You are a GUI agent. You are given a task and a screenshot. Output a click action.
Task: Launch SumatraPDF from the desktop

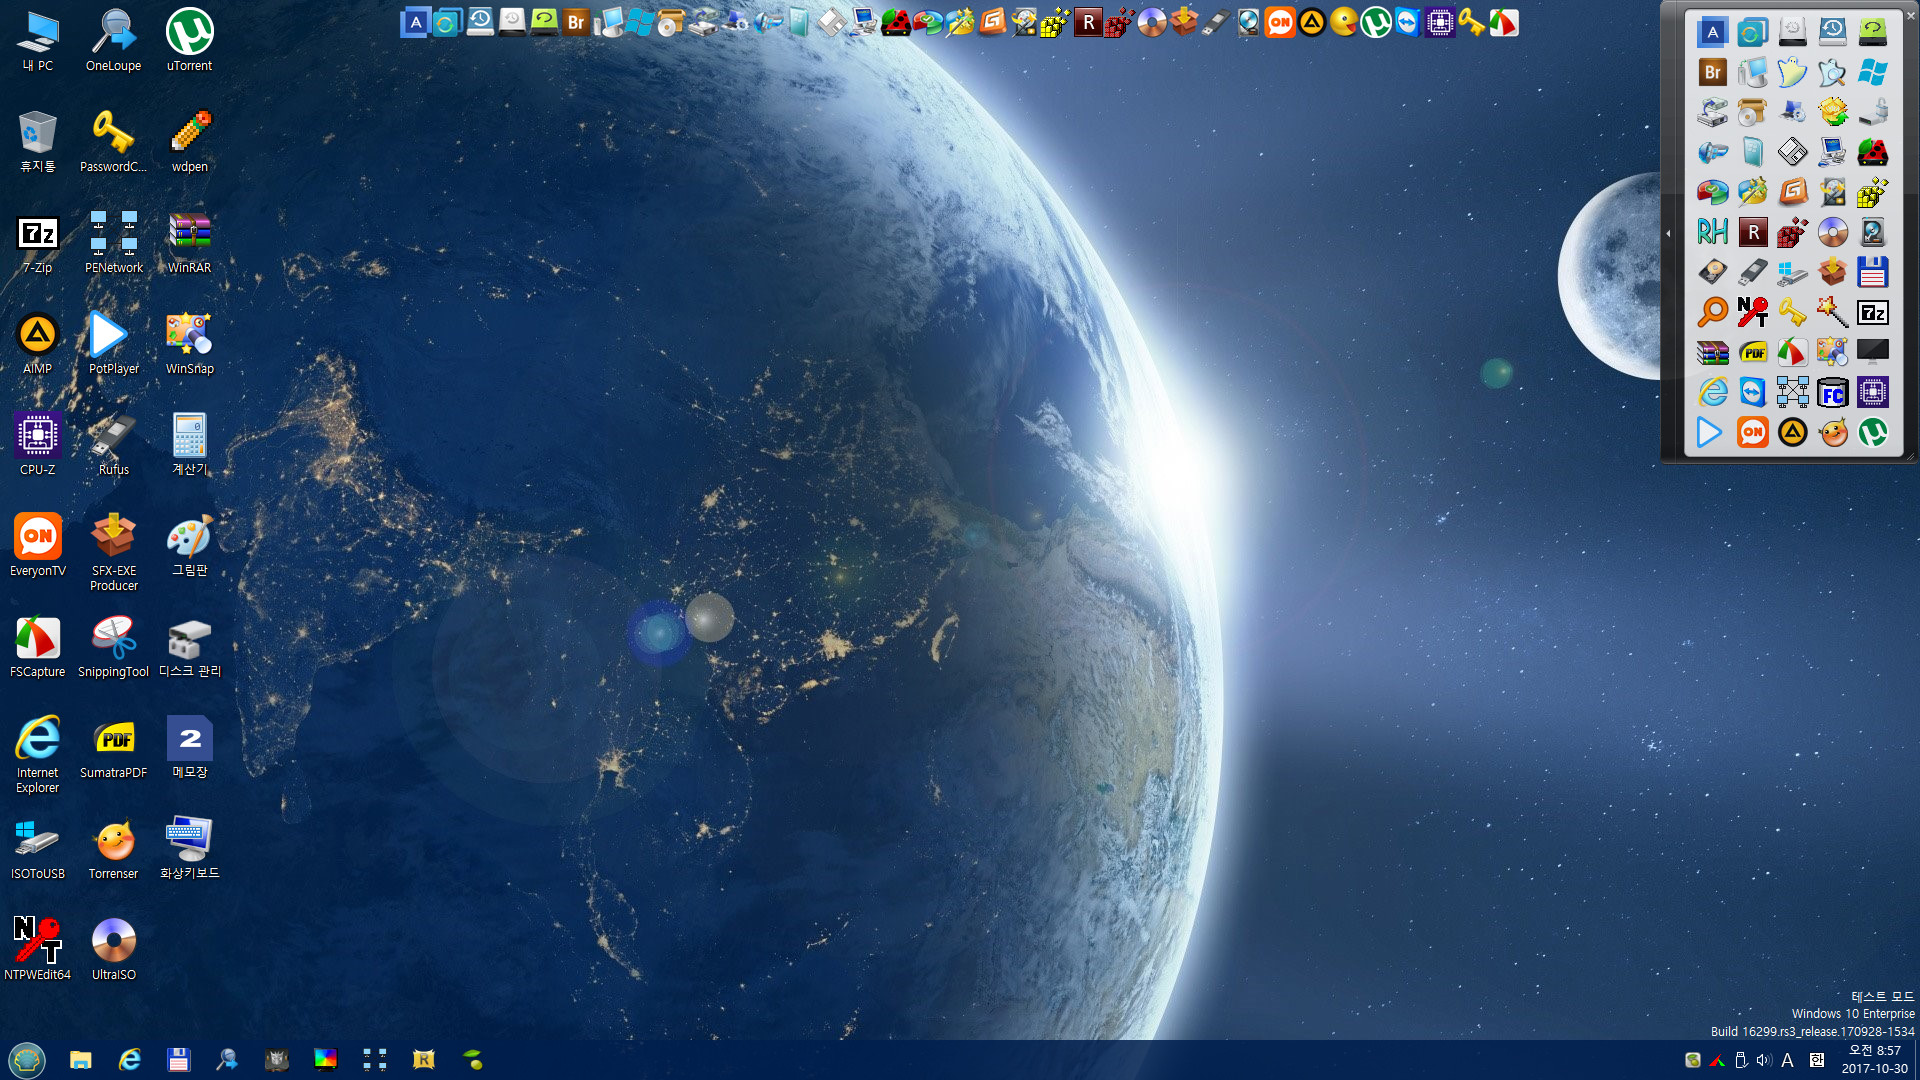tap(113, 748)
